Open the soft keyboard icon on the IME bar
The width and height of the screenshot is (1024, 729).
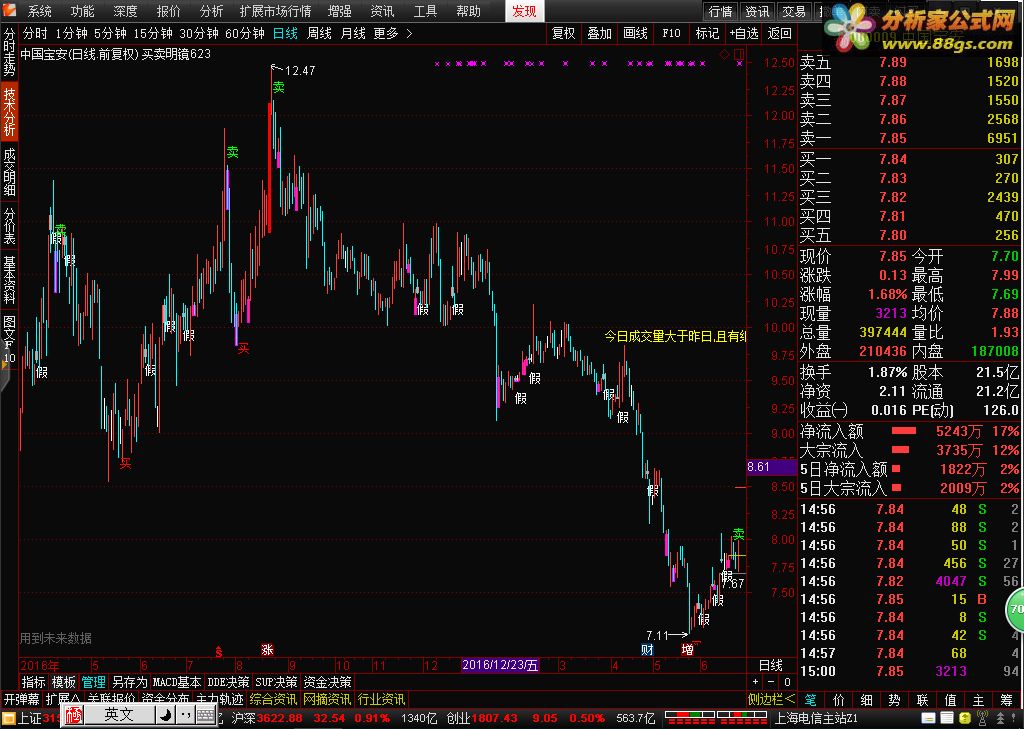[x=205, y=716]
